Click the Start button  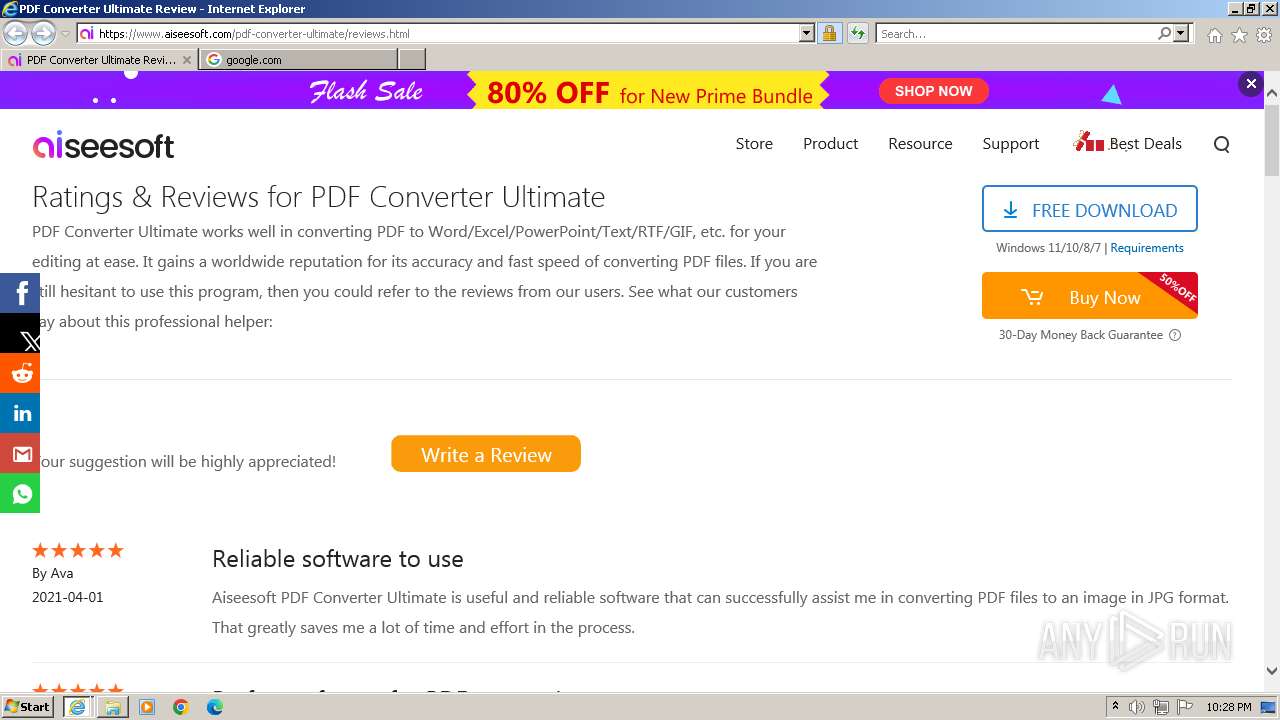[28, 707]
